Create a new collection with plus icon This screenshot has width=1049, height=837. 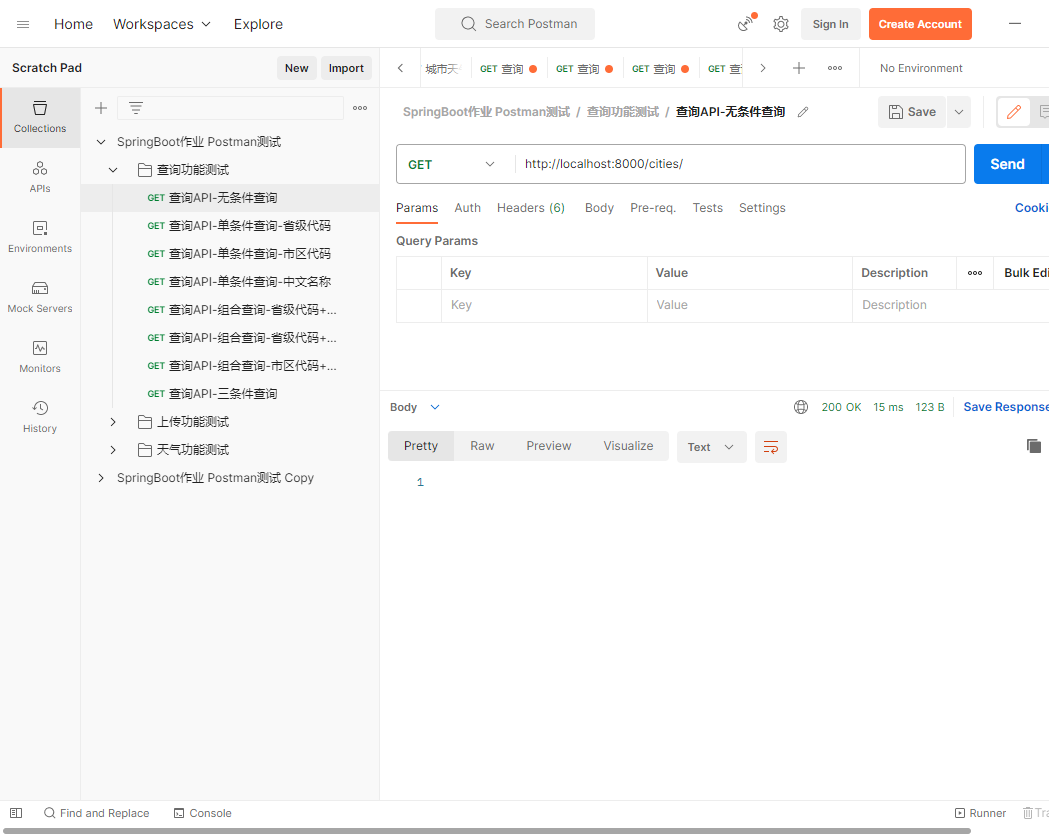[101, 108]
